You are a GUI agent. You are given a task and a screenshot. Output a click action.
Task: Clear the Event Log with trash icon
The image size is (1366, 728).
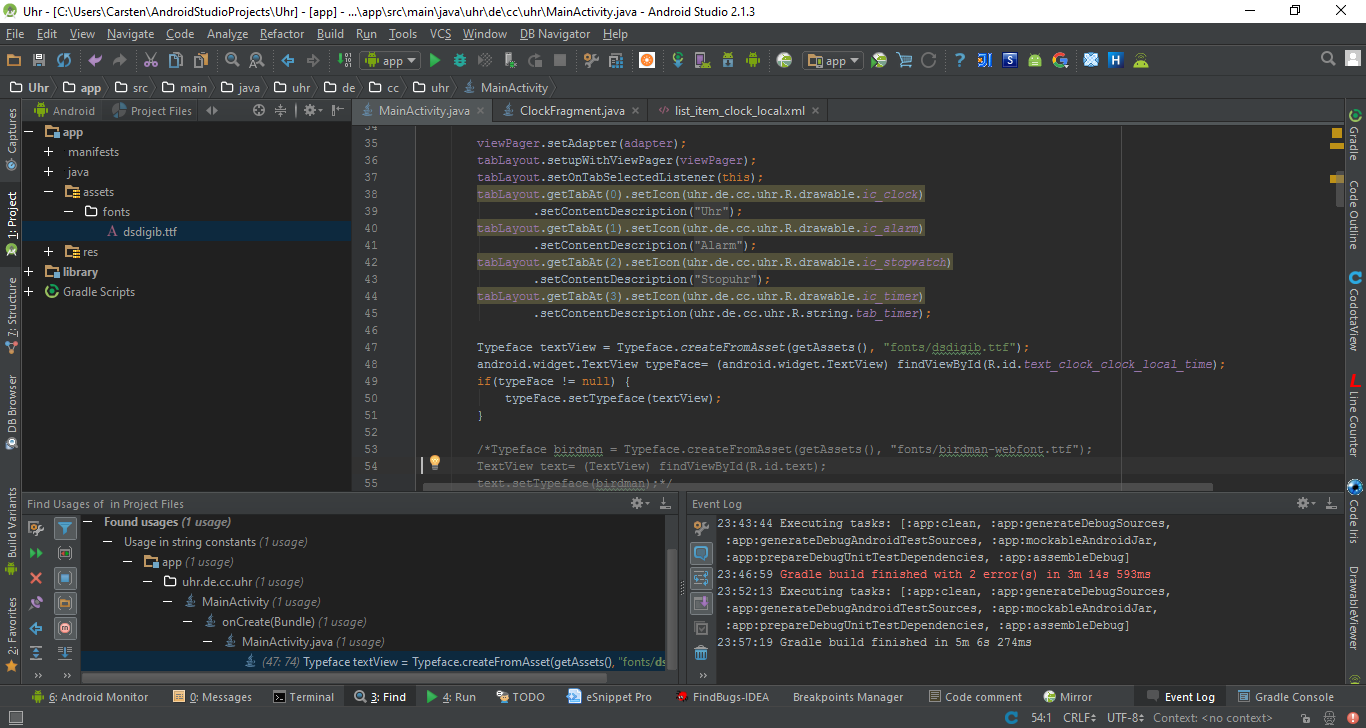(x=701, y=653)
